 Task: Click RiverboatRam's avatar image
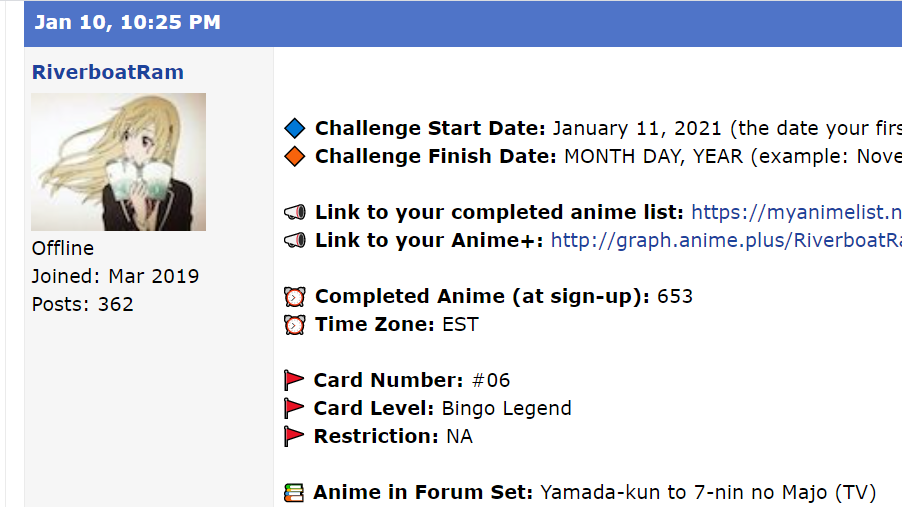pyautogui.click(x=118, y=162)
